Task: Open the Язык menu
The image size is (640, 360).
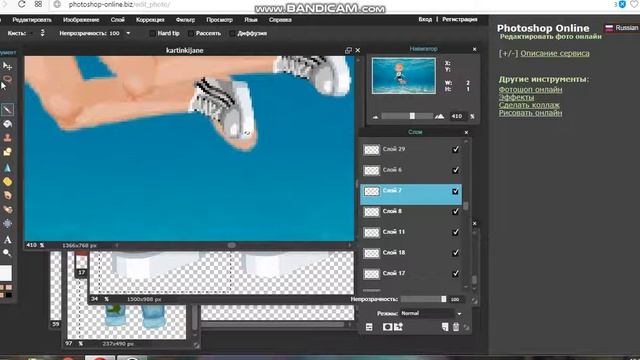Action: 251,20
